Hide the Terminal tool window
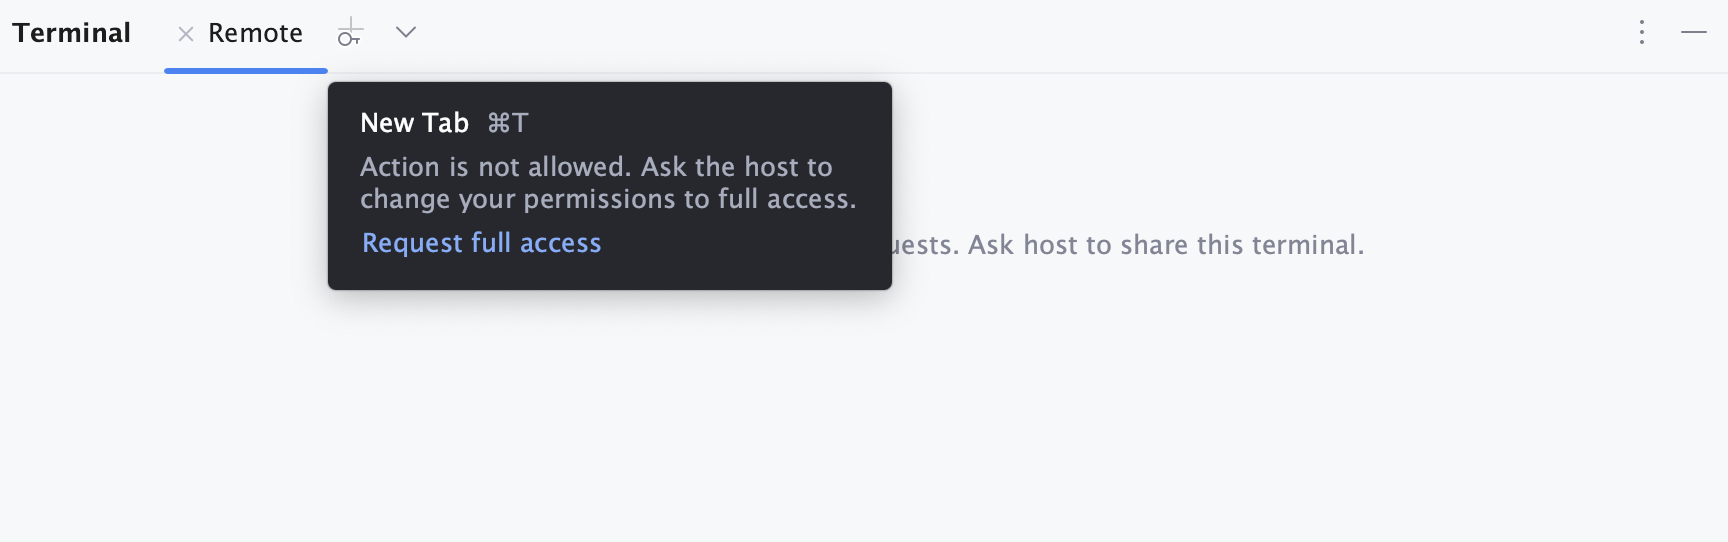Image resolution: width=1728 pixels, height=542 pixels. coord(1694,33)
